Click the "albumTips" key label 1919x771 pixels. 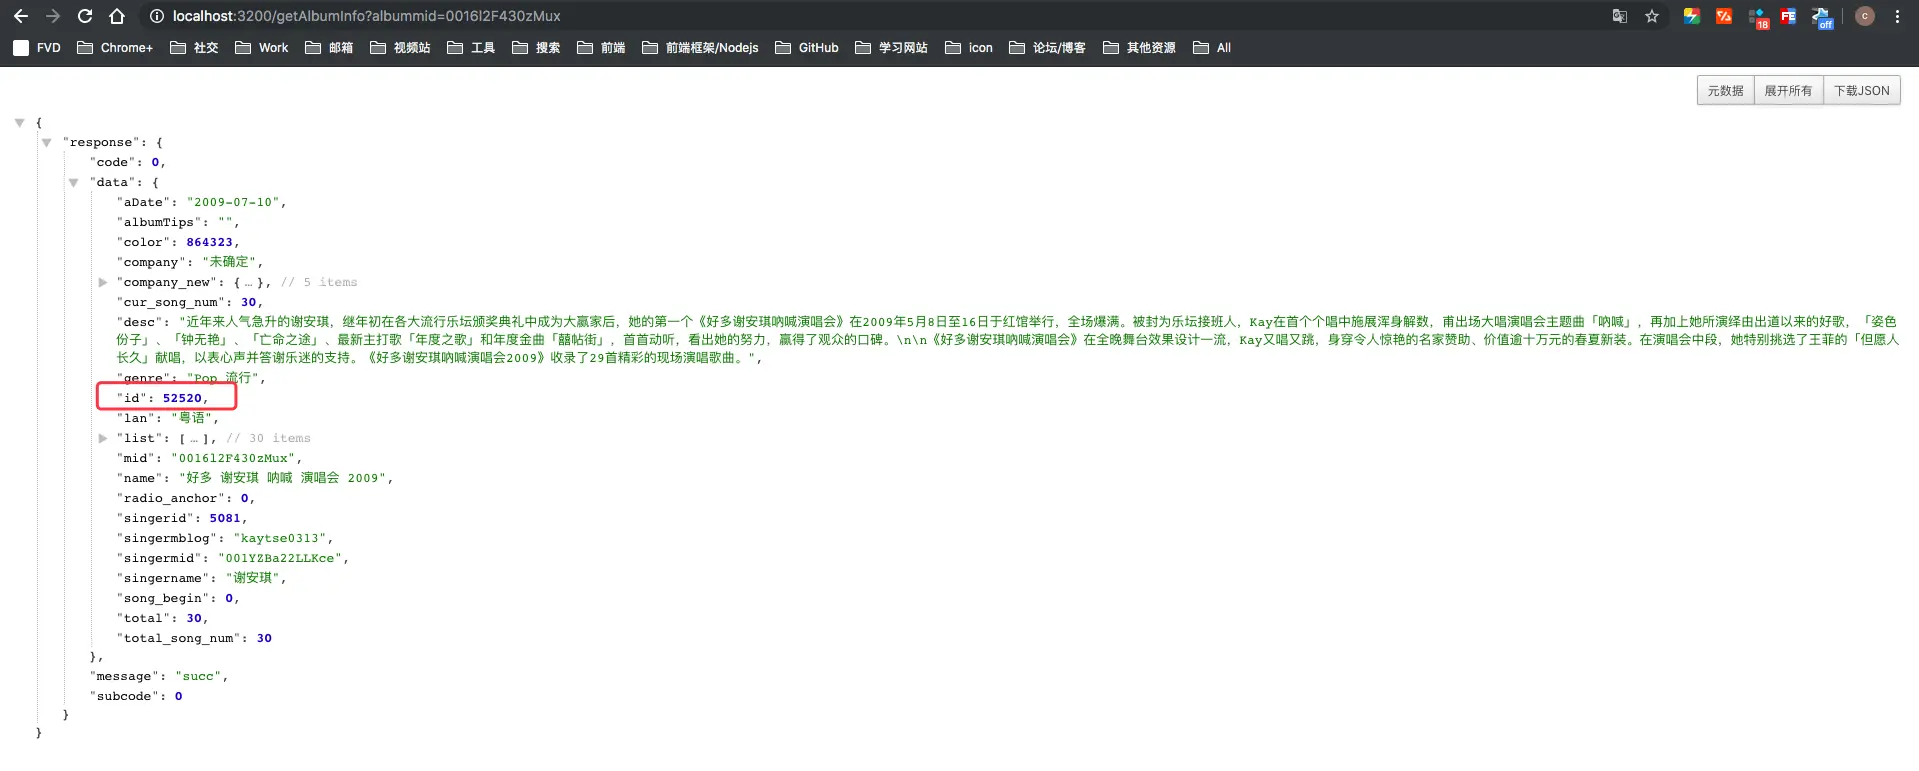click(x=159, y=222)
